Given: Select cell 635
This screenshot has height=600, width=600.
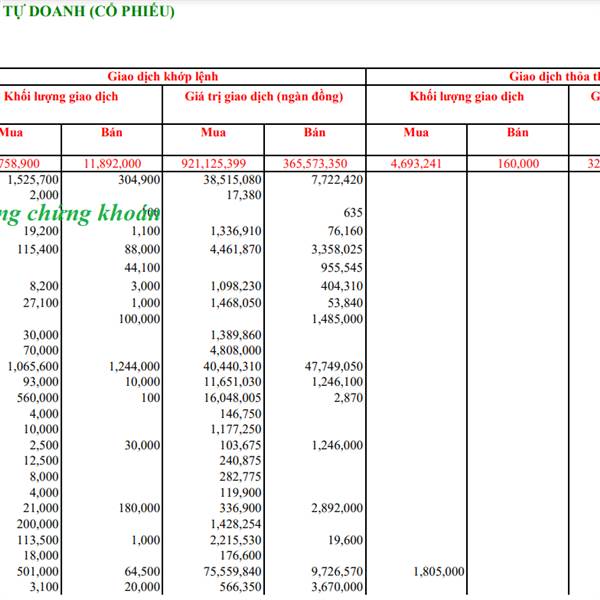Looking at the screenshot, I should [x=353, y=212].
